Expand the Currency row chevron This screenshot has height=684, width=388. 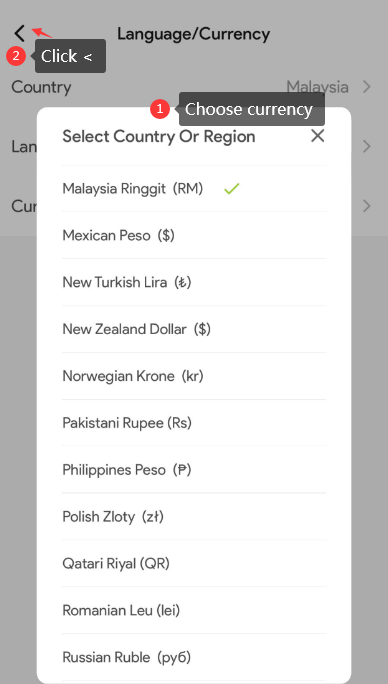coord(367,205)
